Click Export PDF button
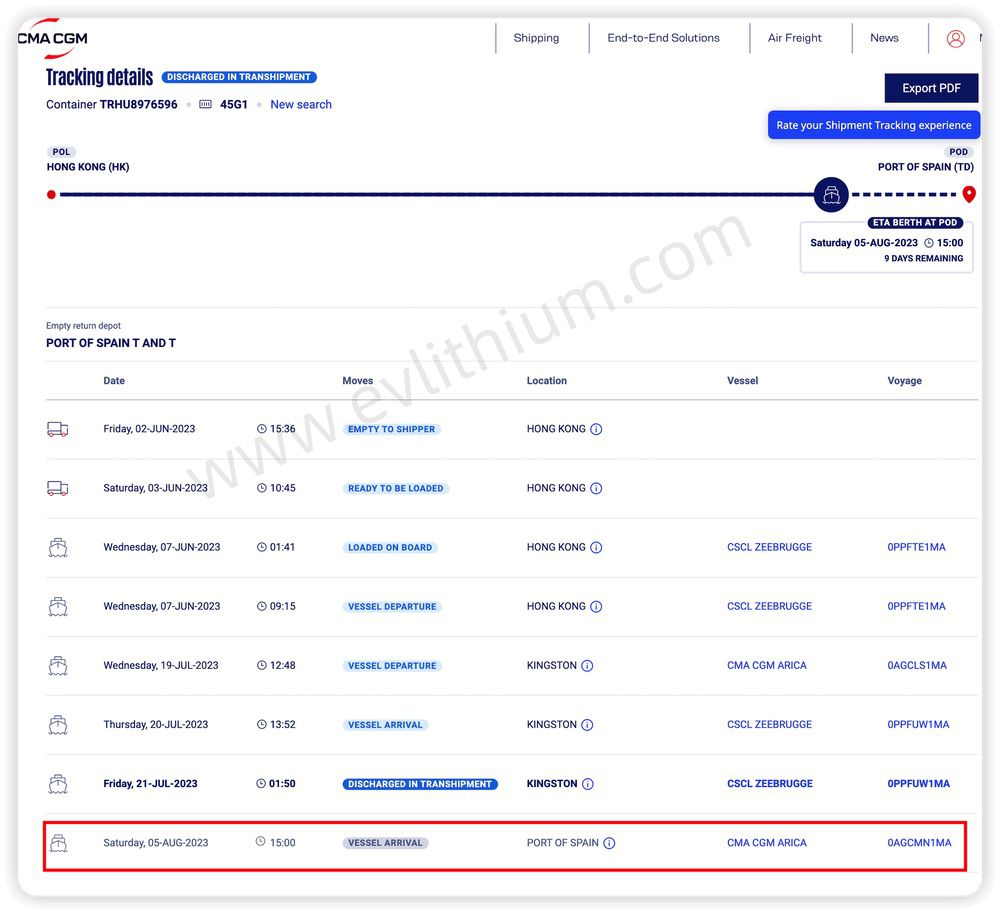The height and width of the screenshot is (914, 1000). coord(931,88)
